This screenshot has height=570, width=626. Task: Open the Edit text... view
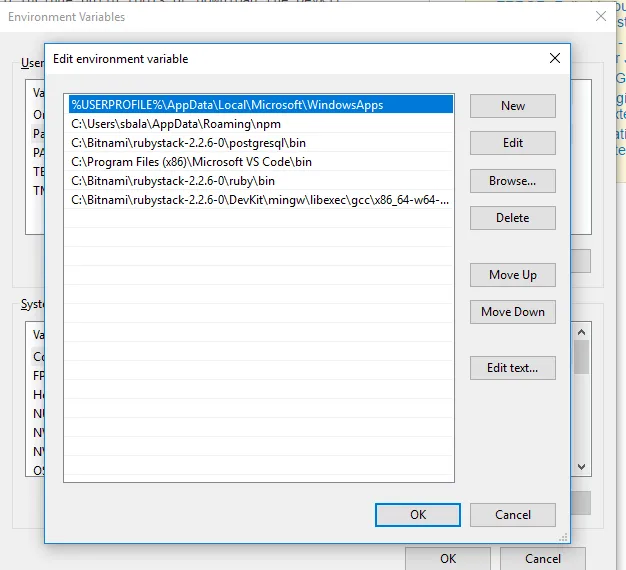click(x=513, y=368)
